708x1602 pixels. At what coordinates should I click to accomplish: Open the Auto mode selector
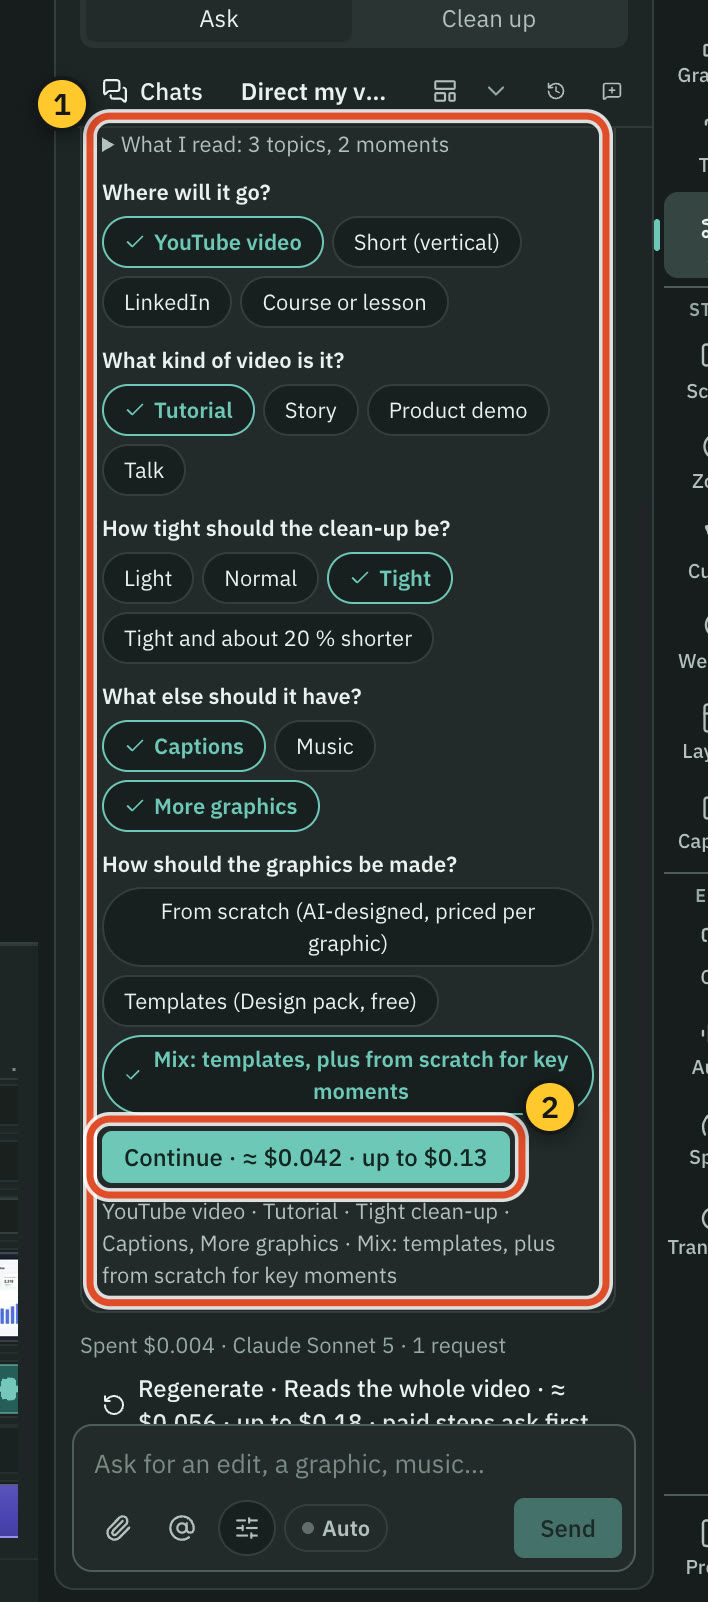click(x=336, y=1528)
